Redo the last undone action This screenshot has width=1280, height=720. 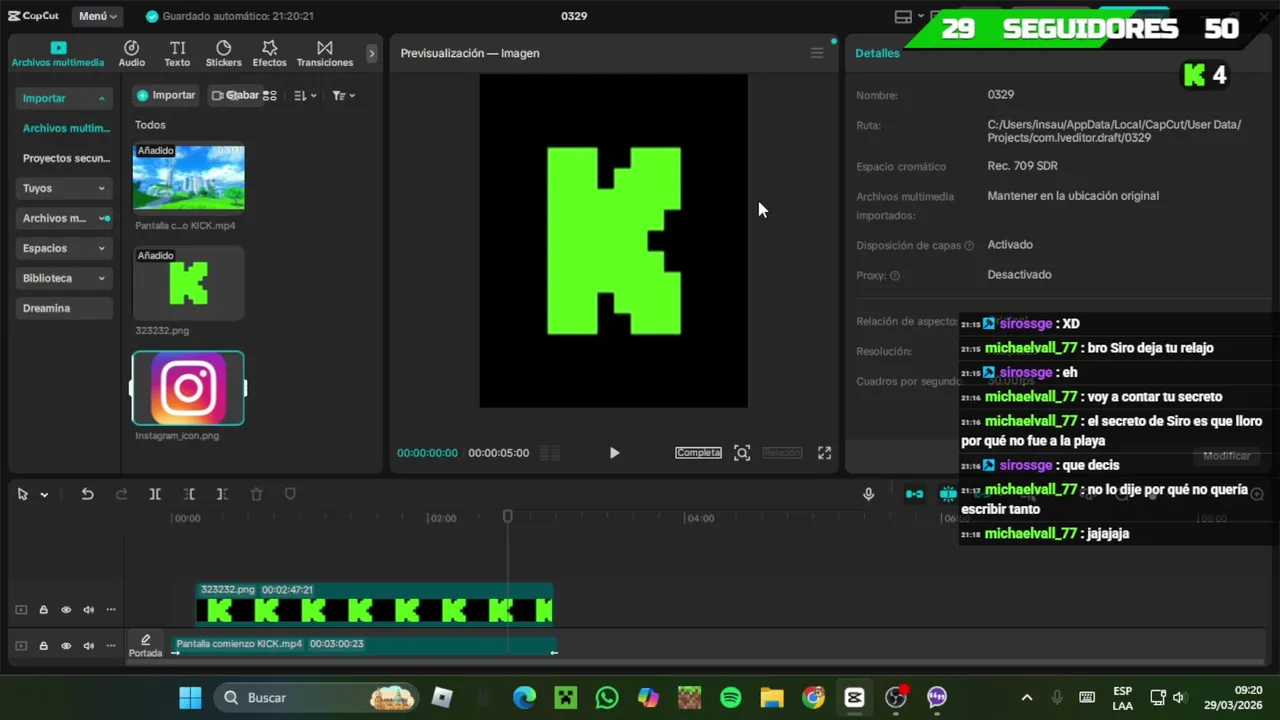(121, 494)
